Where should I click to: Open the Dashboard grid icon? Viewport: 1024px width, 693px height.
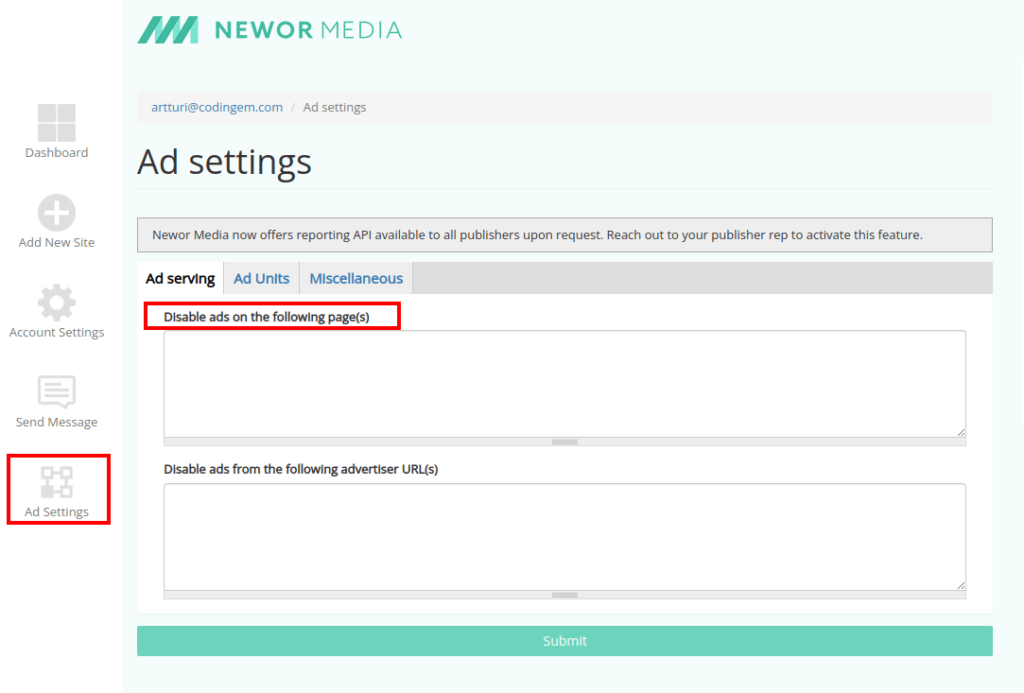[x=56, y=123]
